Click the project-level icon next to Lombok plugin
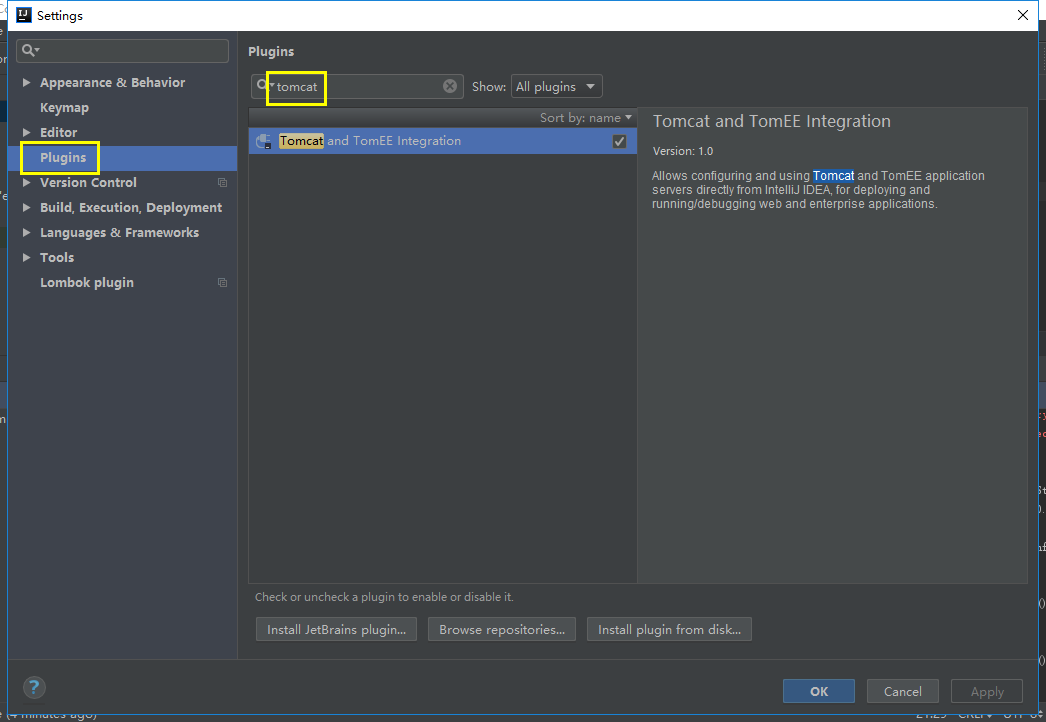This screenshot has height=722, width=1046. 222,283
